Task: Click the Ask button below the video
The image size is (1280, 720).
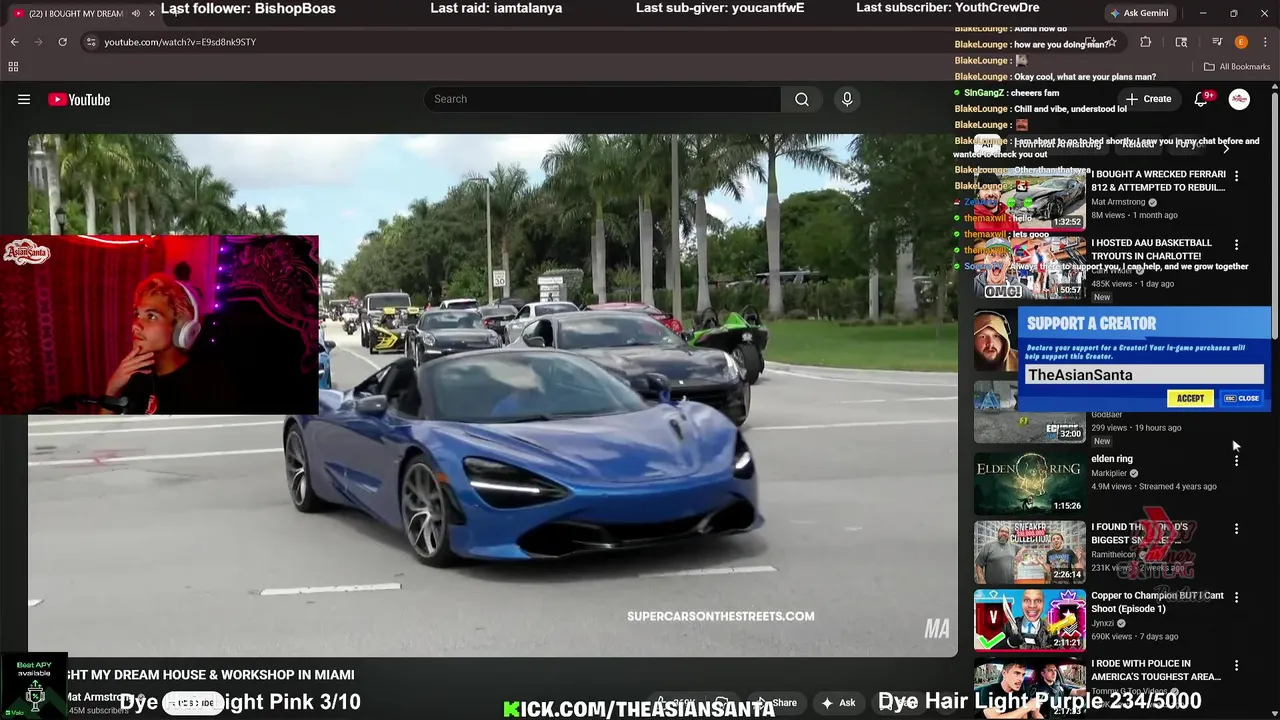Action: coord(838,703)
